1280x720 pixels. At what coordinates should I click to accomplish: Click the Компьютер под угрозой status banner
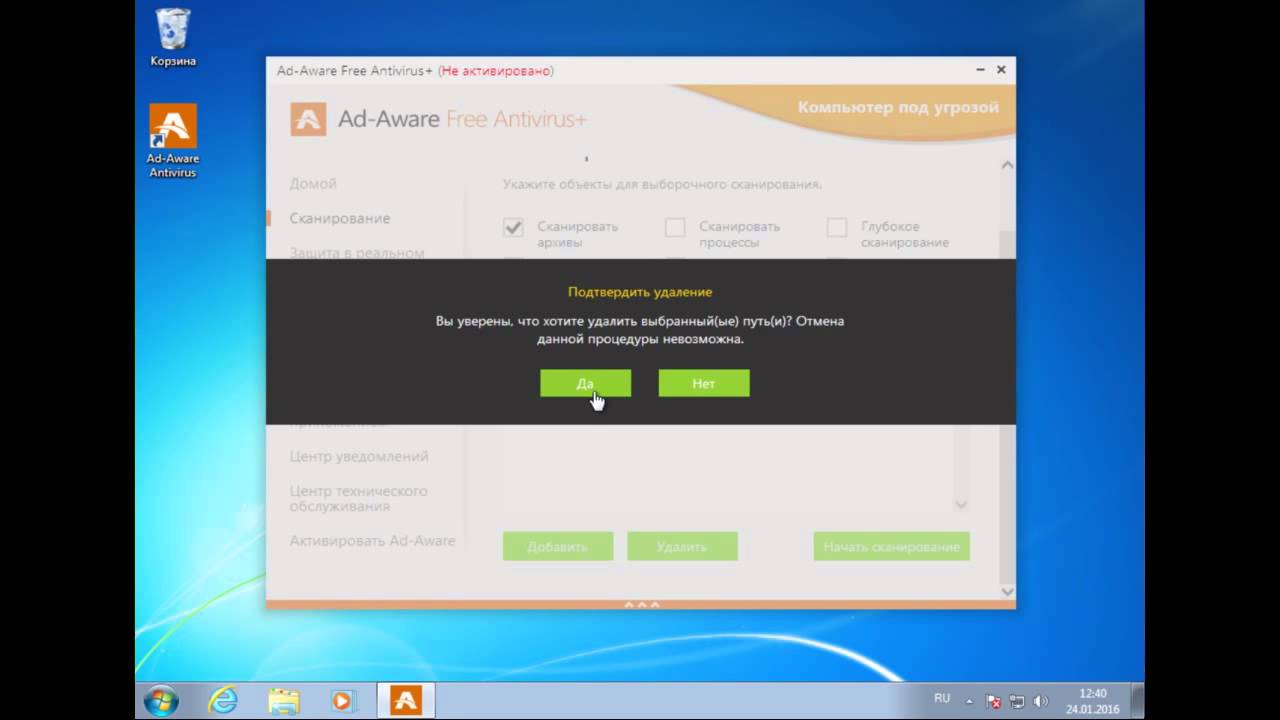(x=897, y=107)
